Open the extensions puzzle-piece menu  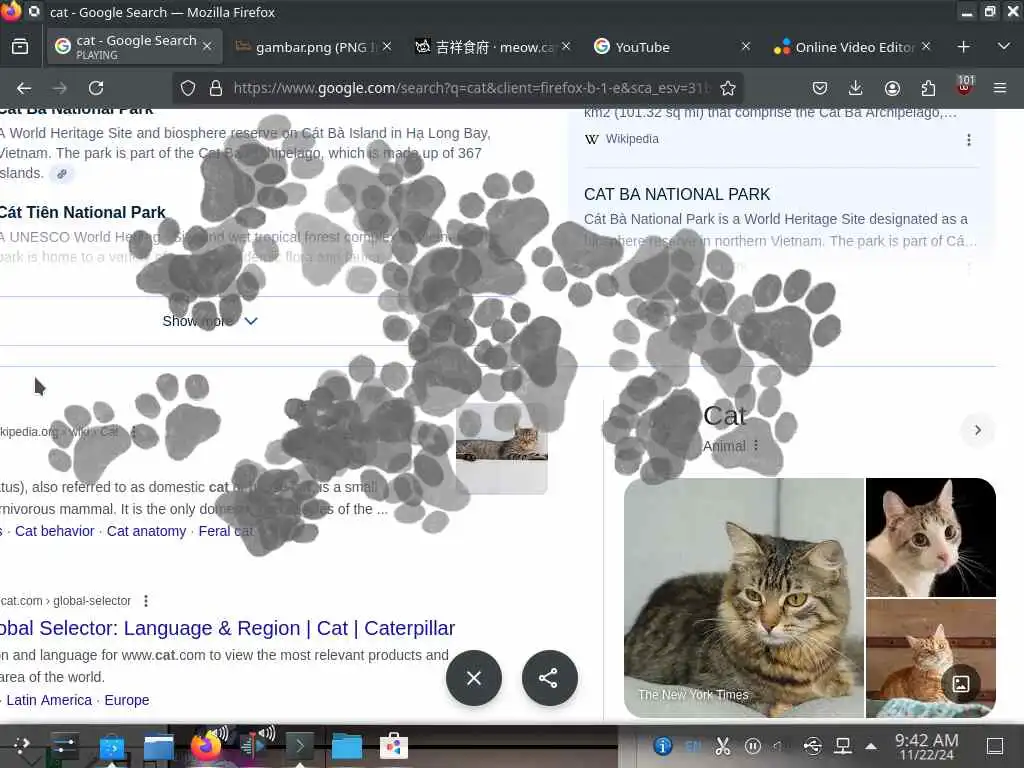point(928,88)
